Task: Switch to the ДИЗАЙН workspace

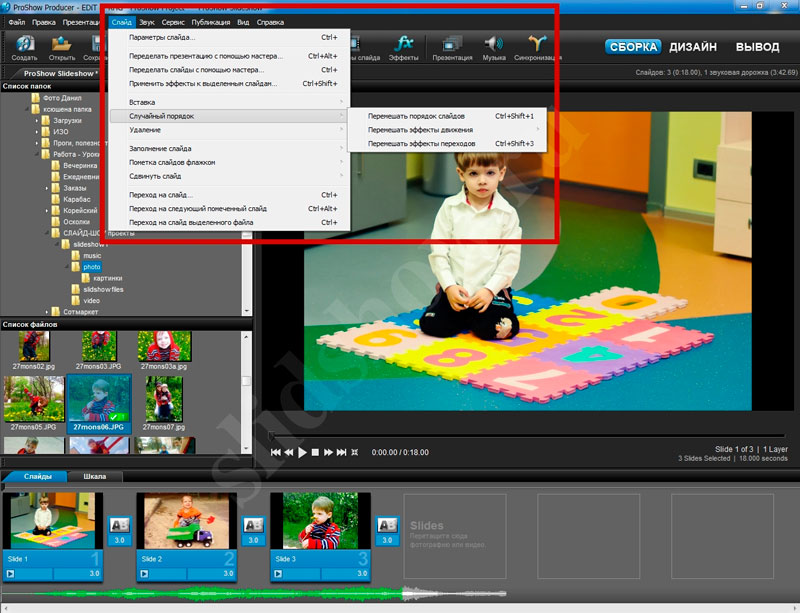Action: (x=693, y=47)
